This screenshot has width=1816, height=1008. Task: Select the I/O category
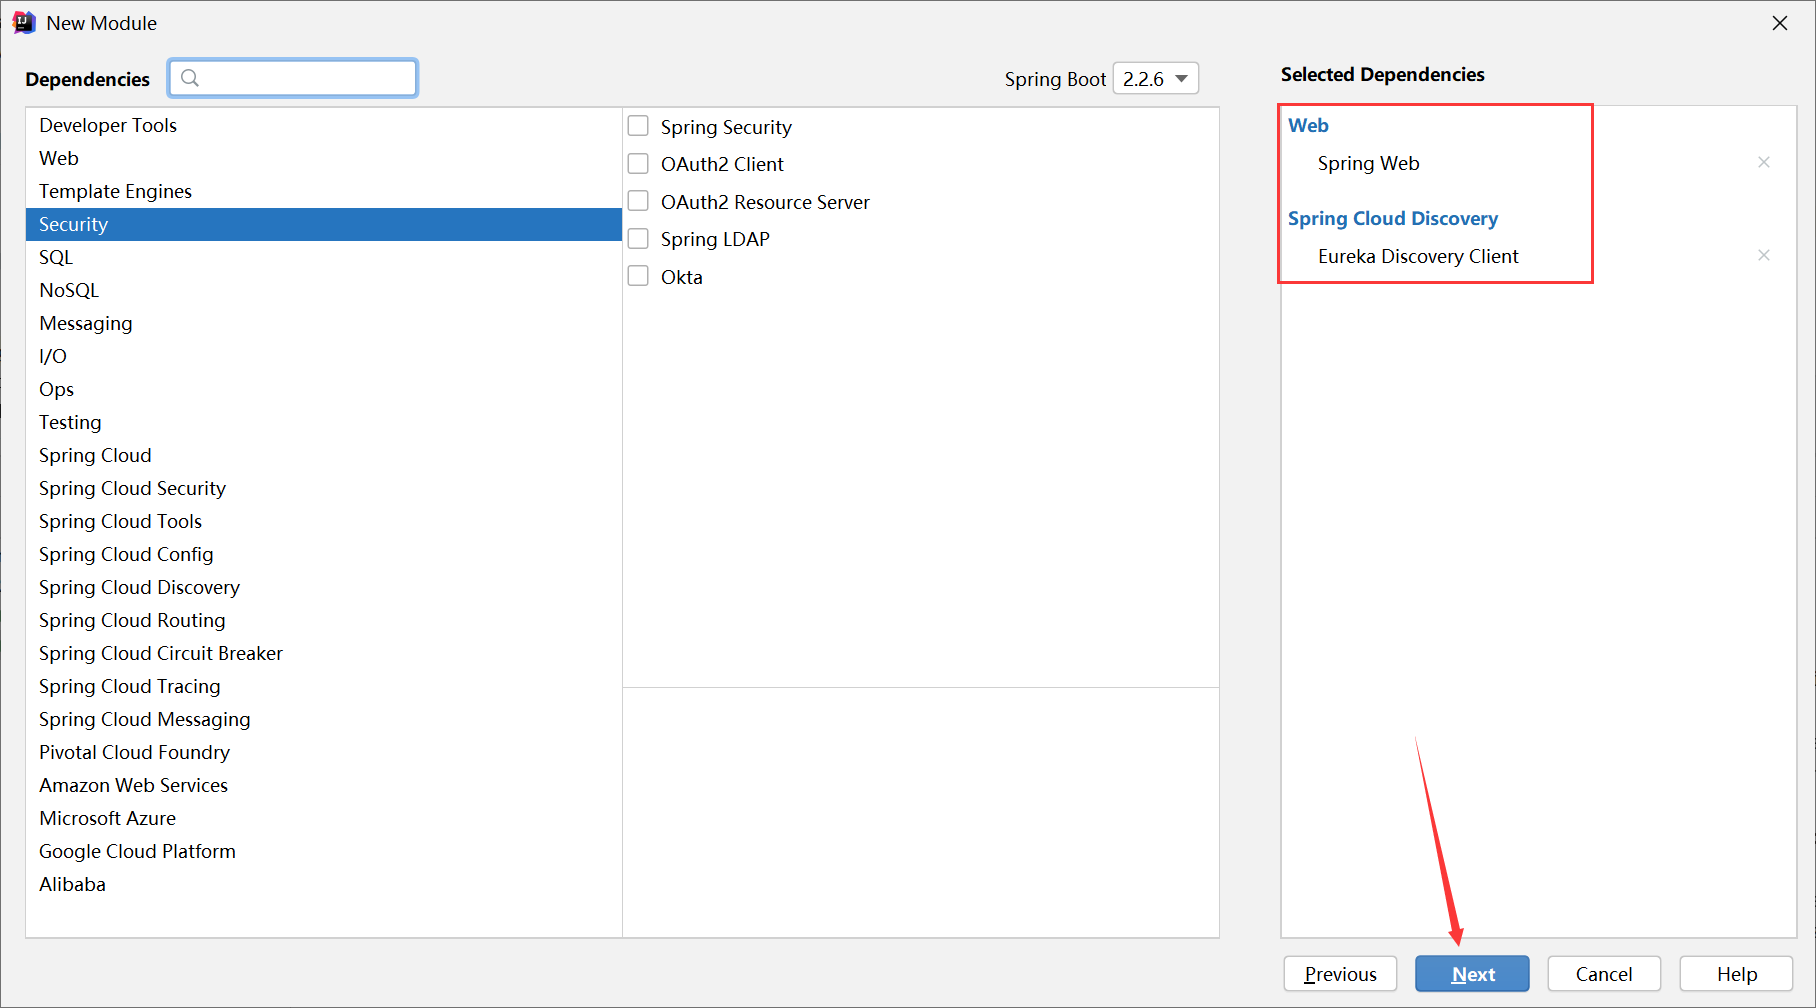pyautogui.click(x=324, y=356)
